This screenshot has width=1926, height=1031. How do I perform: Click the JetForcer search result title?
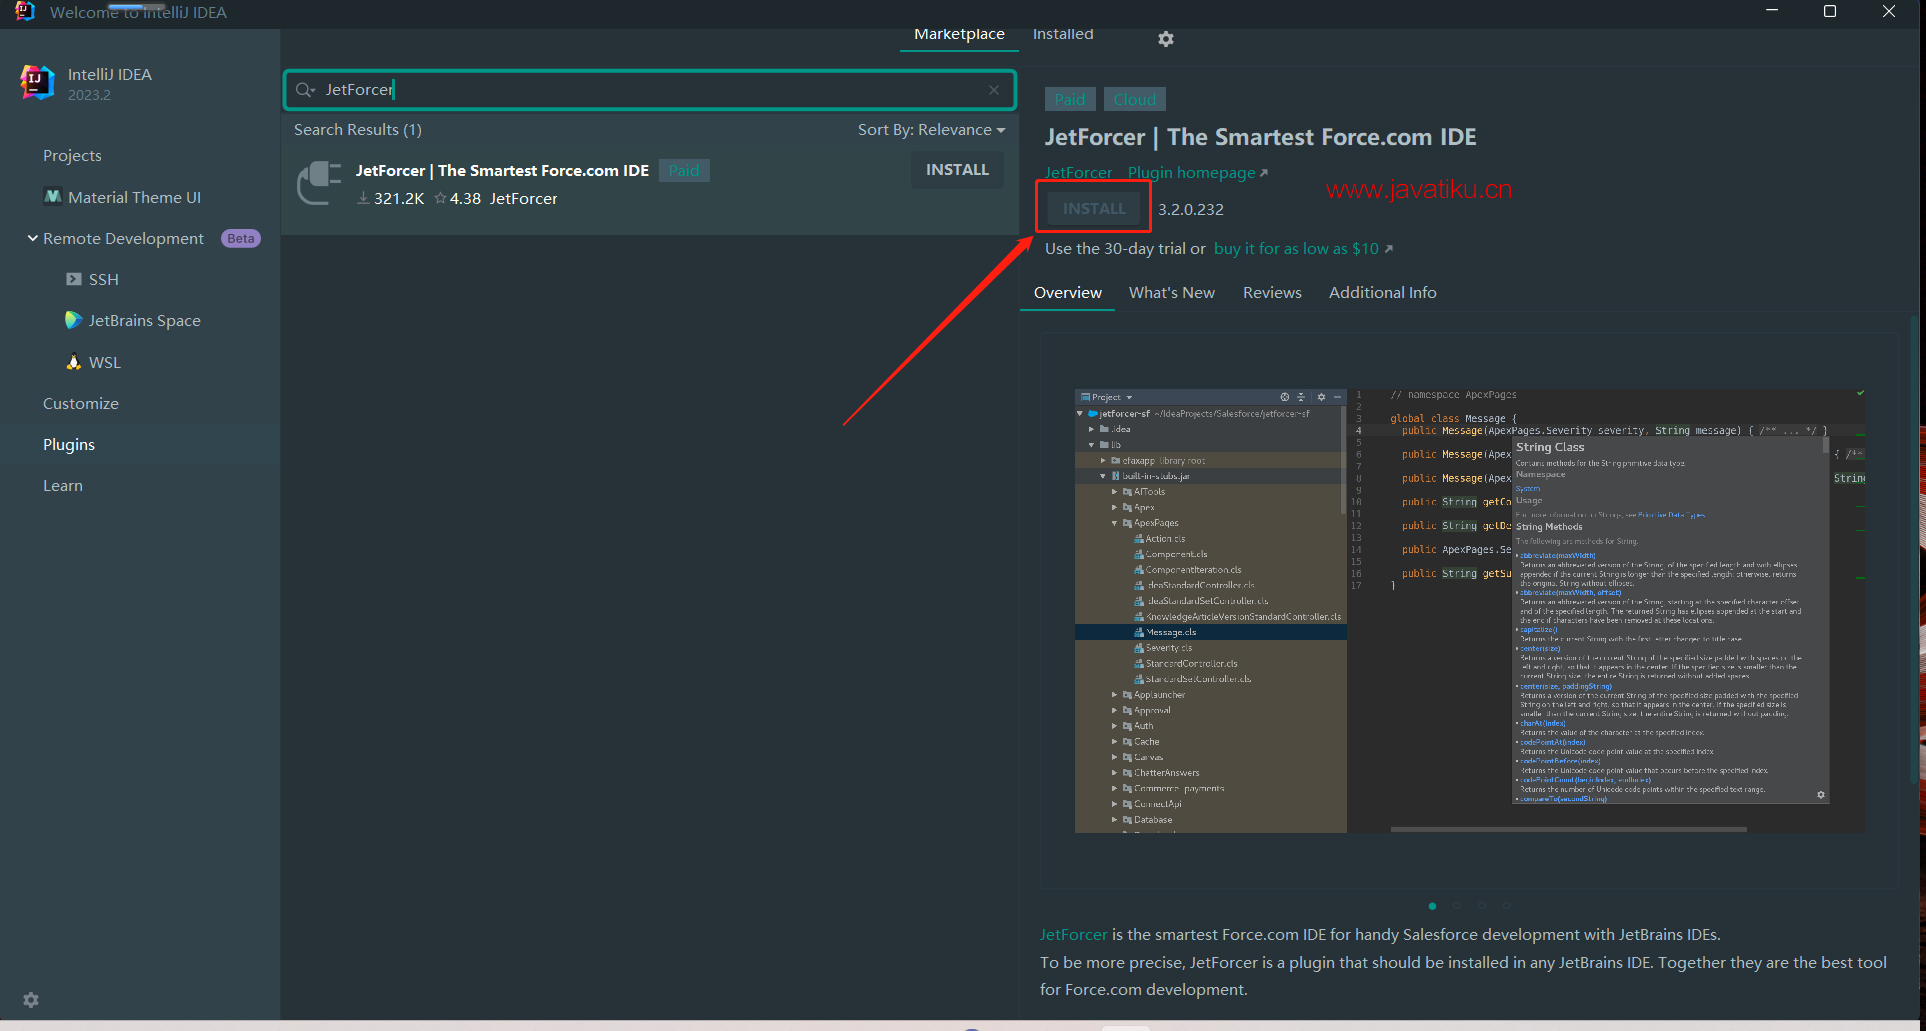pyautogui.click(x=502, y=171)
